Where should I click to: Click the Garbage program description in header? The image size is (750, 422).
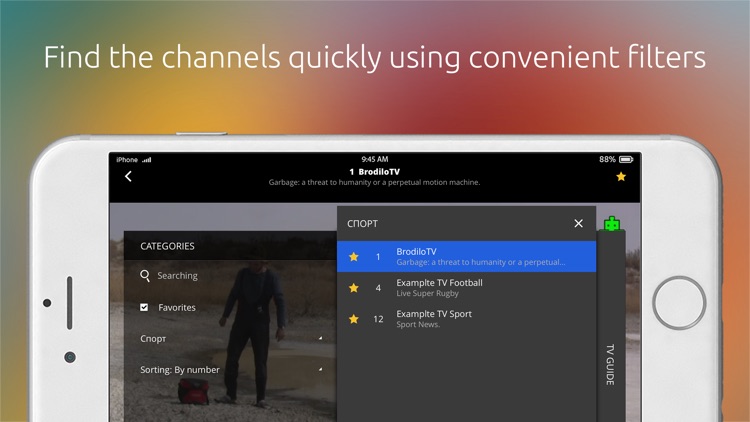coord(374,182)
